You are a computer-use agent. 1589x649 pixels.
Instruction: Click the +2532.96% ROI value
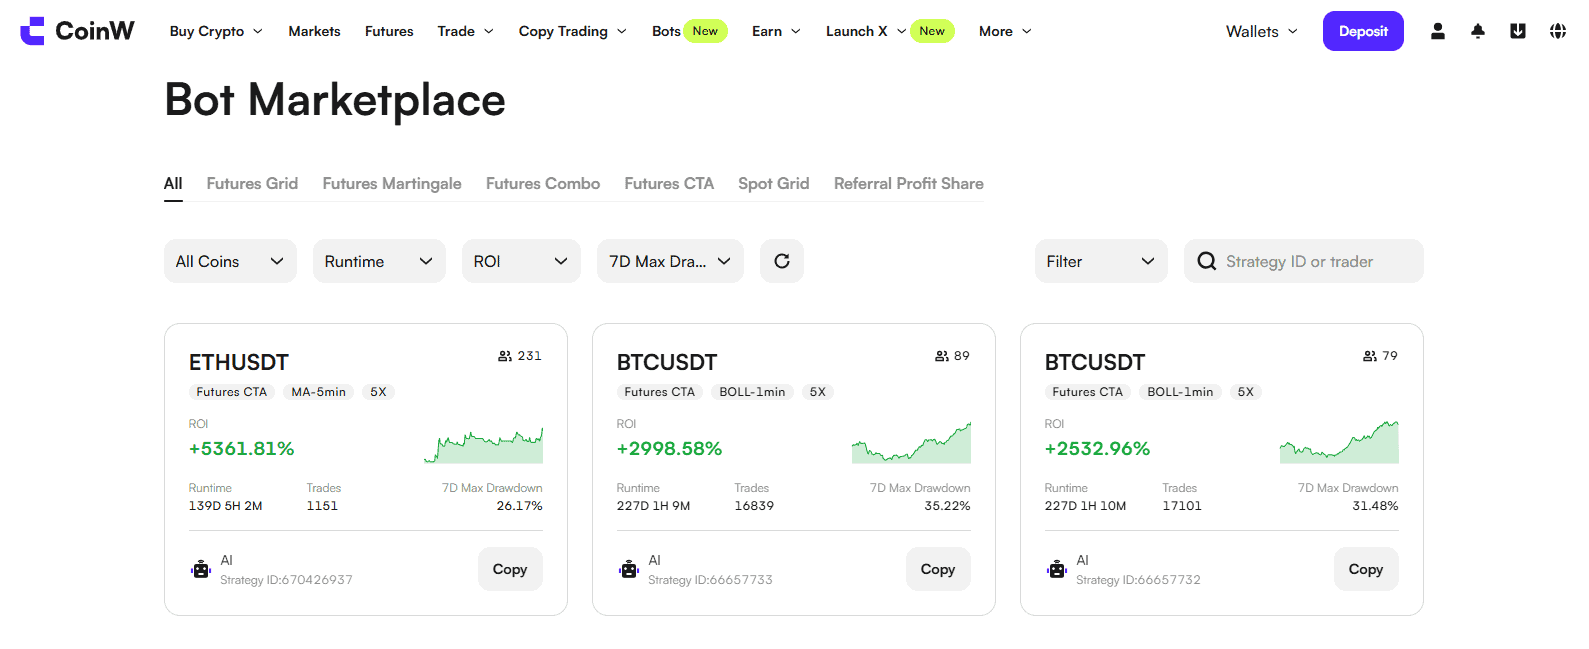click(x=1097, y=449)
